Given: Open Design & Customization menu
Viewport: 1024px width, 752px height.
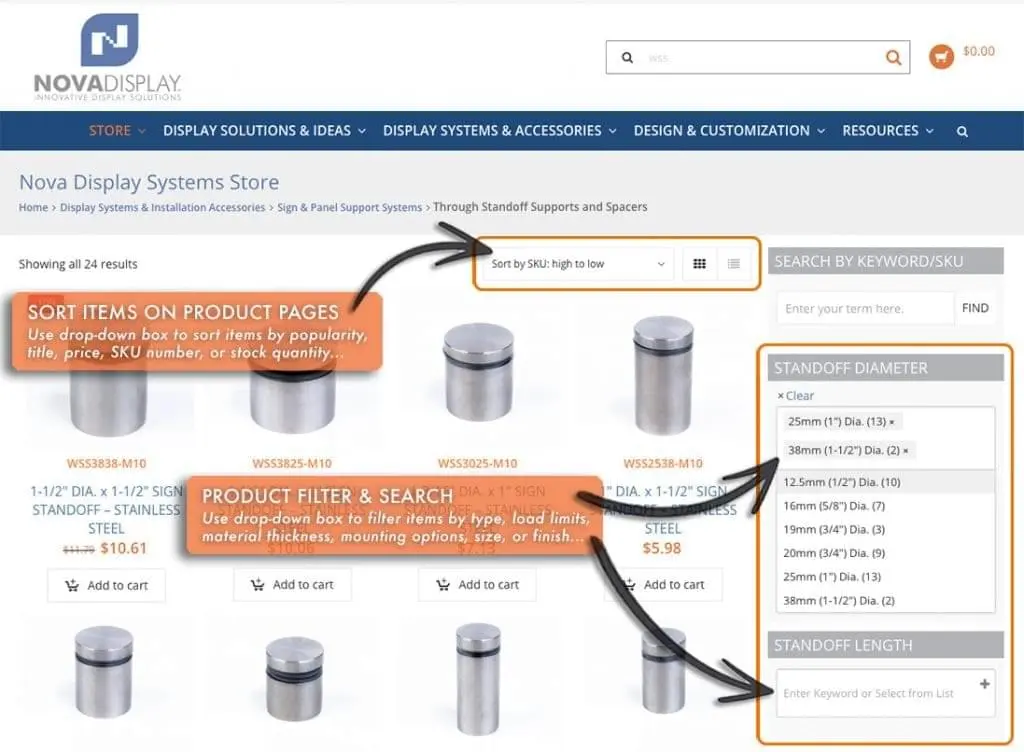Looking at the screenshot, I should 729,131.
